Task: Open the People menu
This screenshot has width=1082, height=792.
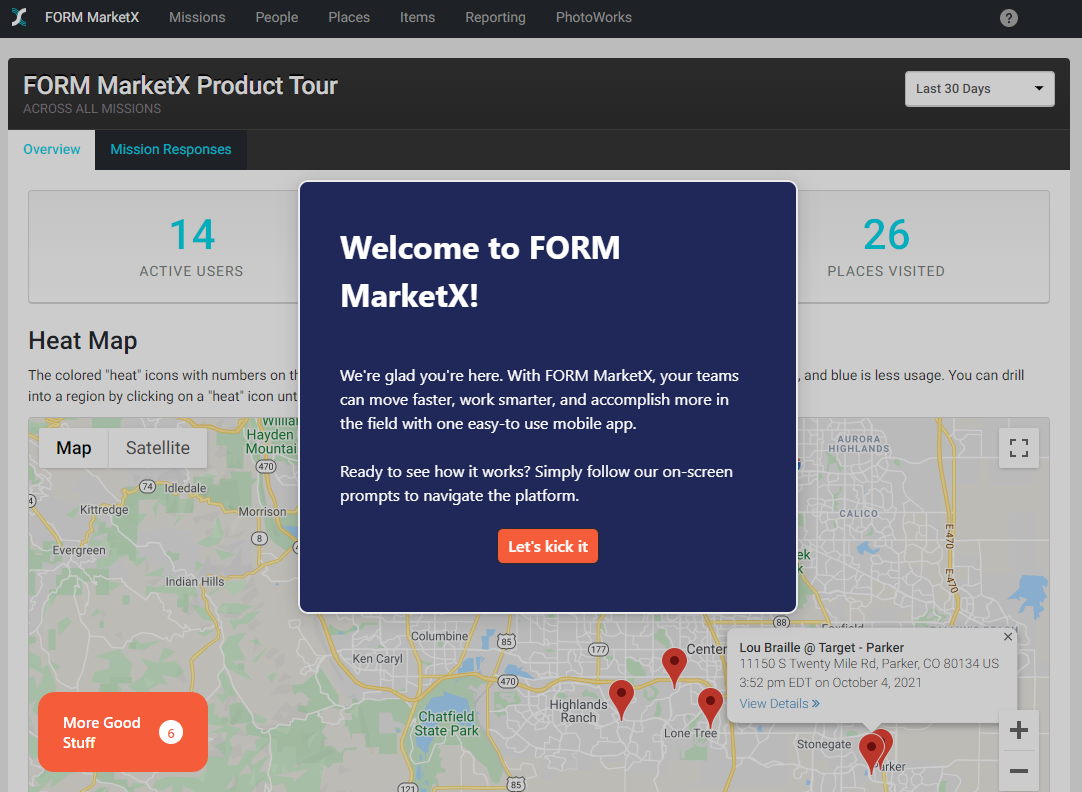Action: pyautogui.click(x=277, y=17)
